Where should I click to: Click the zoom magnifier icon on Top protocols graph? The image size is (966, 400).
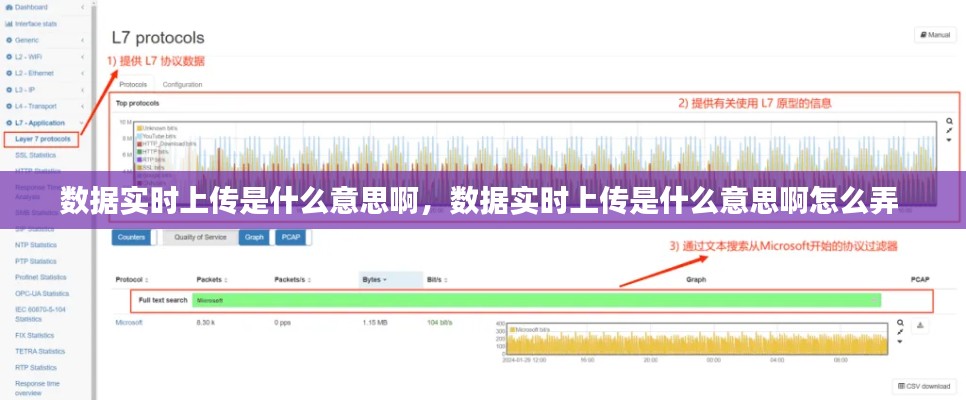click(x=950, y=121)
